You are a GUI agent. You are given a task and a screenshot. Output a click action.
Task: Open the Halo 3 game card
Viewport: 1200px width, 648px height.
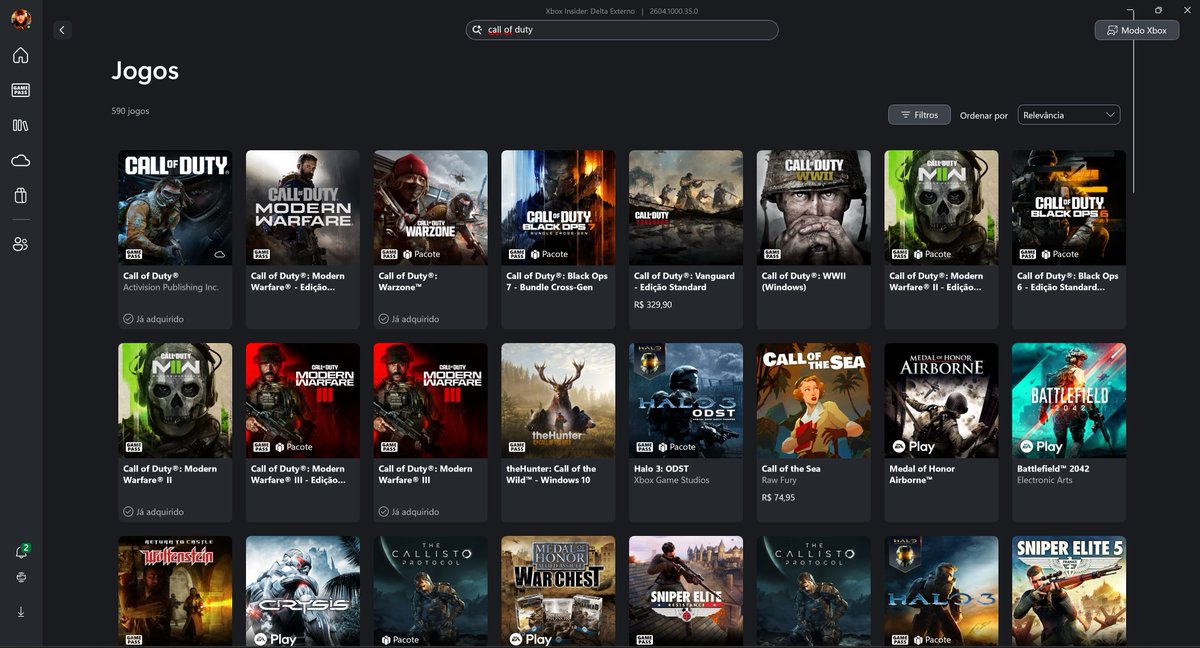[x=941, y=592]
